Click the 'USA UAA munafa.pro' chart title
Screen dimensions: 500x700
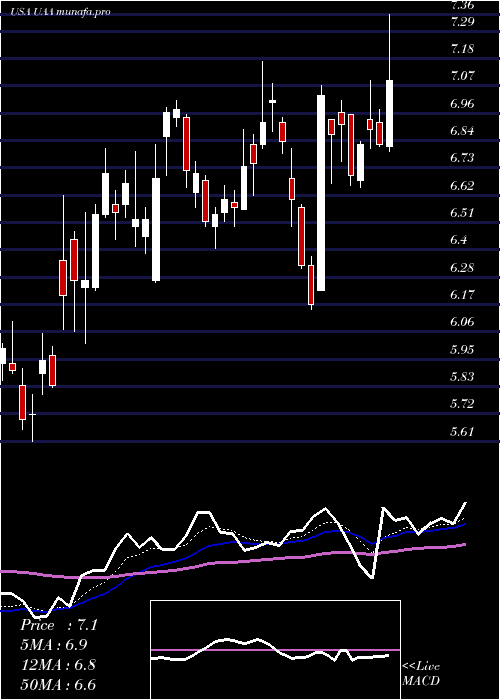[x=61, y=12]
